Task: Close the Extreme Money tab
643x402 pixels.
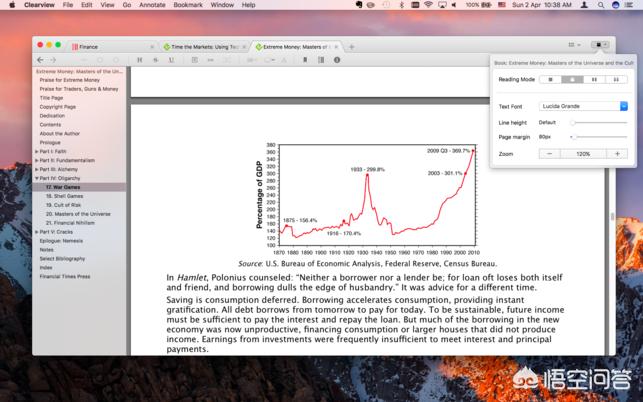Action: click(x=336, y=47)
